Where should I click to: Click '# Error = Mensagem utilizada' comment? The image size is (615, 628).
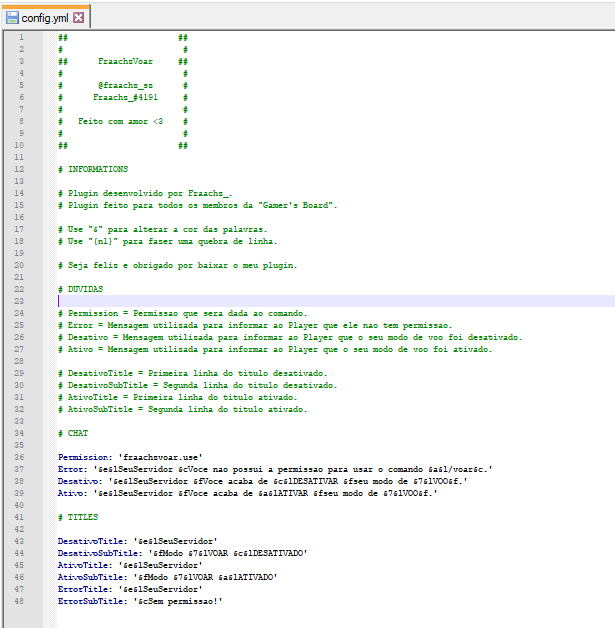[255, 325]
